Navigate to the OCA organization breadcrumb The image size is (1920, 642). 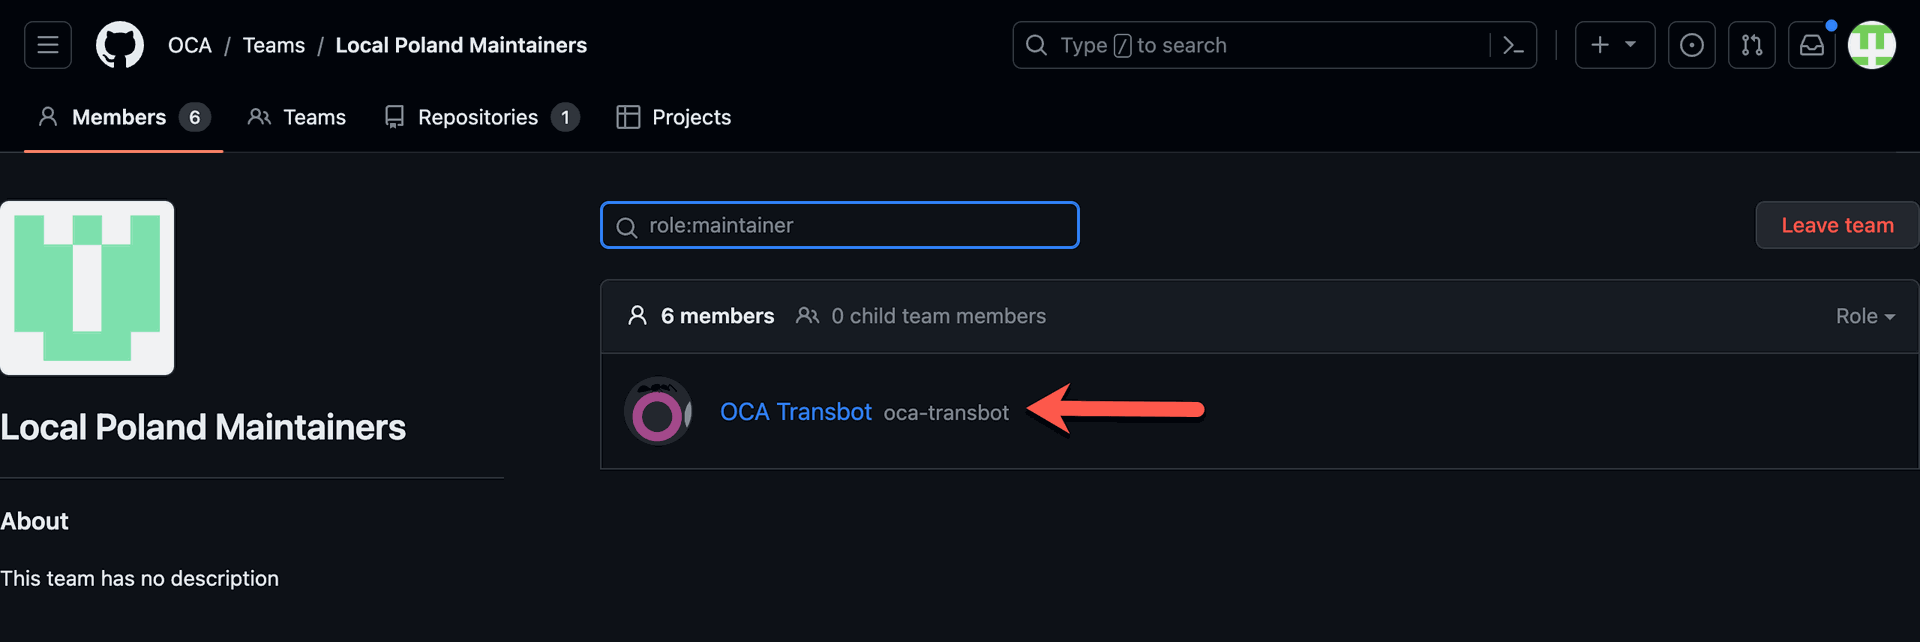pyautogui.click(x=190, y=45)
